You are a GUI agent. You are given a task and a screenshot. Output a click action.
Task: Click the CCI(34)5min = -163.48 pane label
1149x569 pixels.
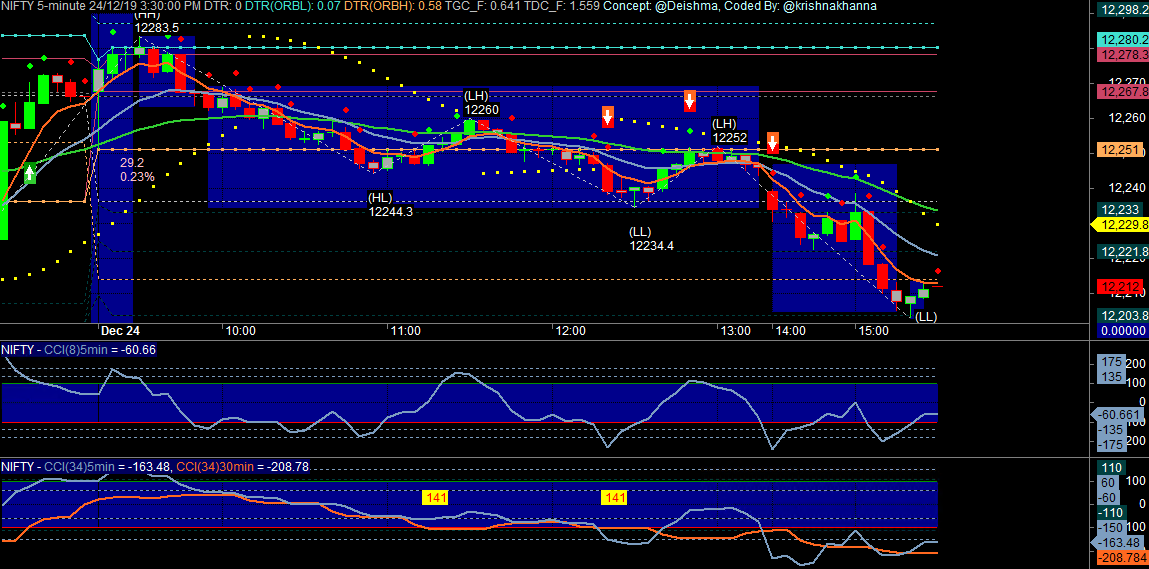(x=107, y=466)
